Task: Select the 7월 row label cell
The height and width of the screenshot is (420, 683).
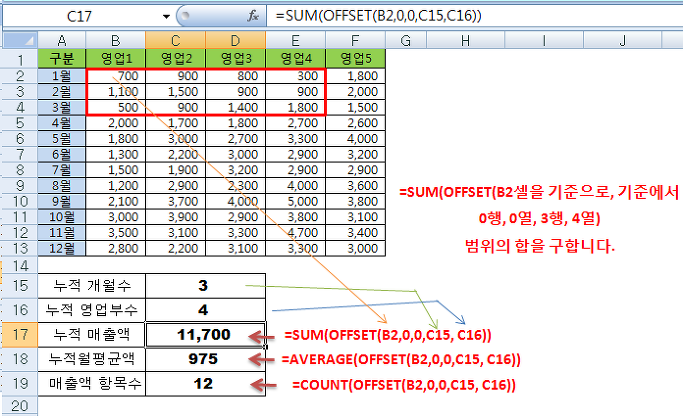Action: pyautogui.click(x=62, y=170)
